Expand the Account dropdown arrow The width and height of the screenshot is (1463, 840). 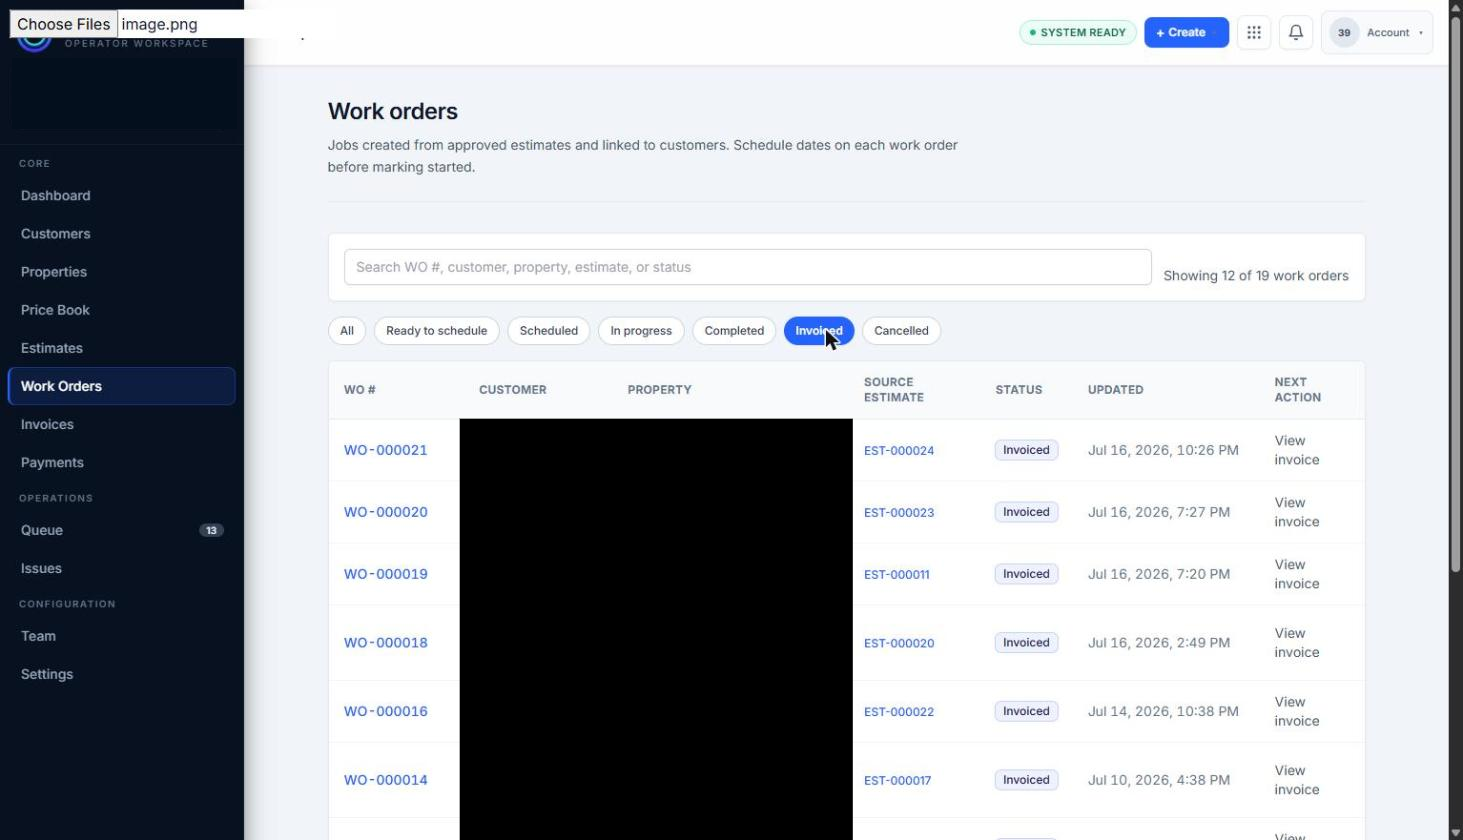(x=1421, y=33)
